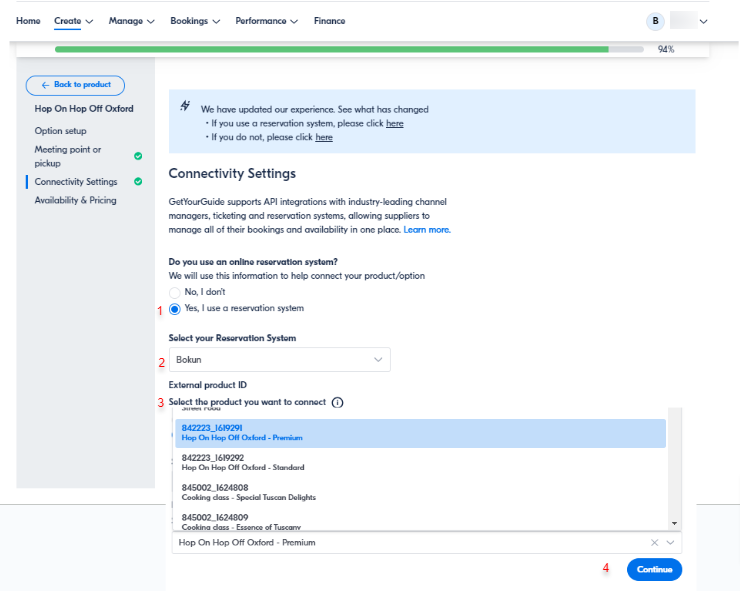Open the Learn more link
Screen dimensions: 740x591
point(427,230)
